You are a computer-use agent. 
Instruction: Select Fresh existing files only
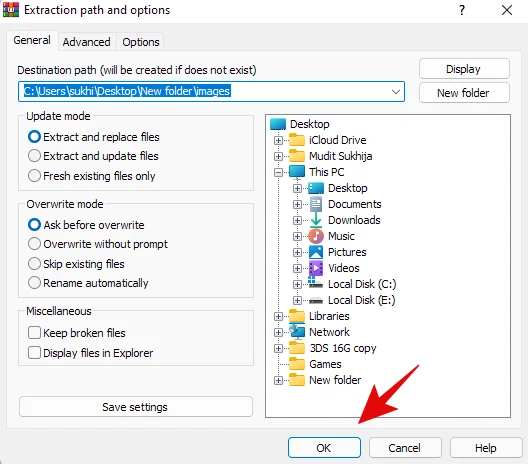92,176
